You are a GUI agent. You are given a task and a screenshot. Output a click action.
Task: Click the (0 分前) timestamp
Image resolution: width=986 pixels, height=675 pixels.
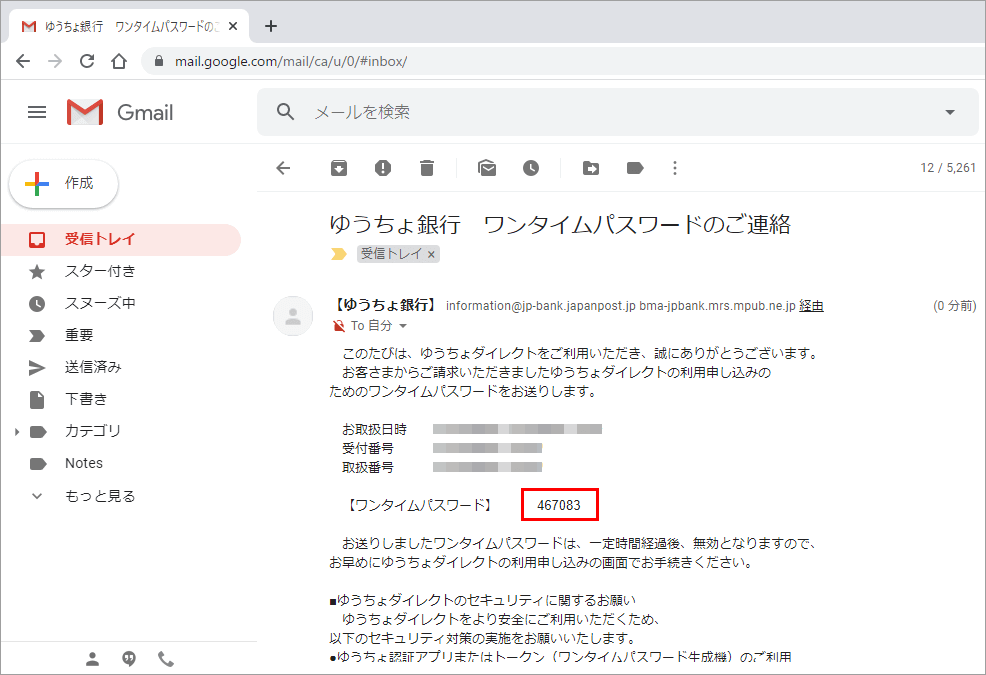click(x=955, y=306)
